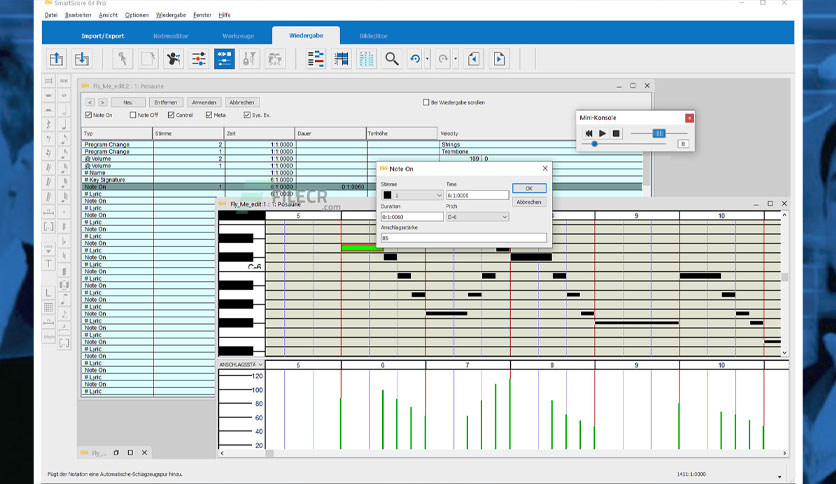Click the greyed looping-arrows toolbar icon
The image size is (836, 484).
point(275,59)
